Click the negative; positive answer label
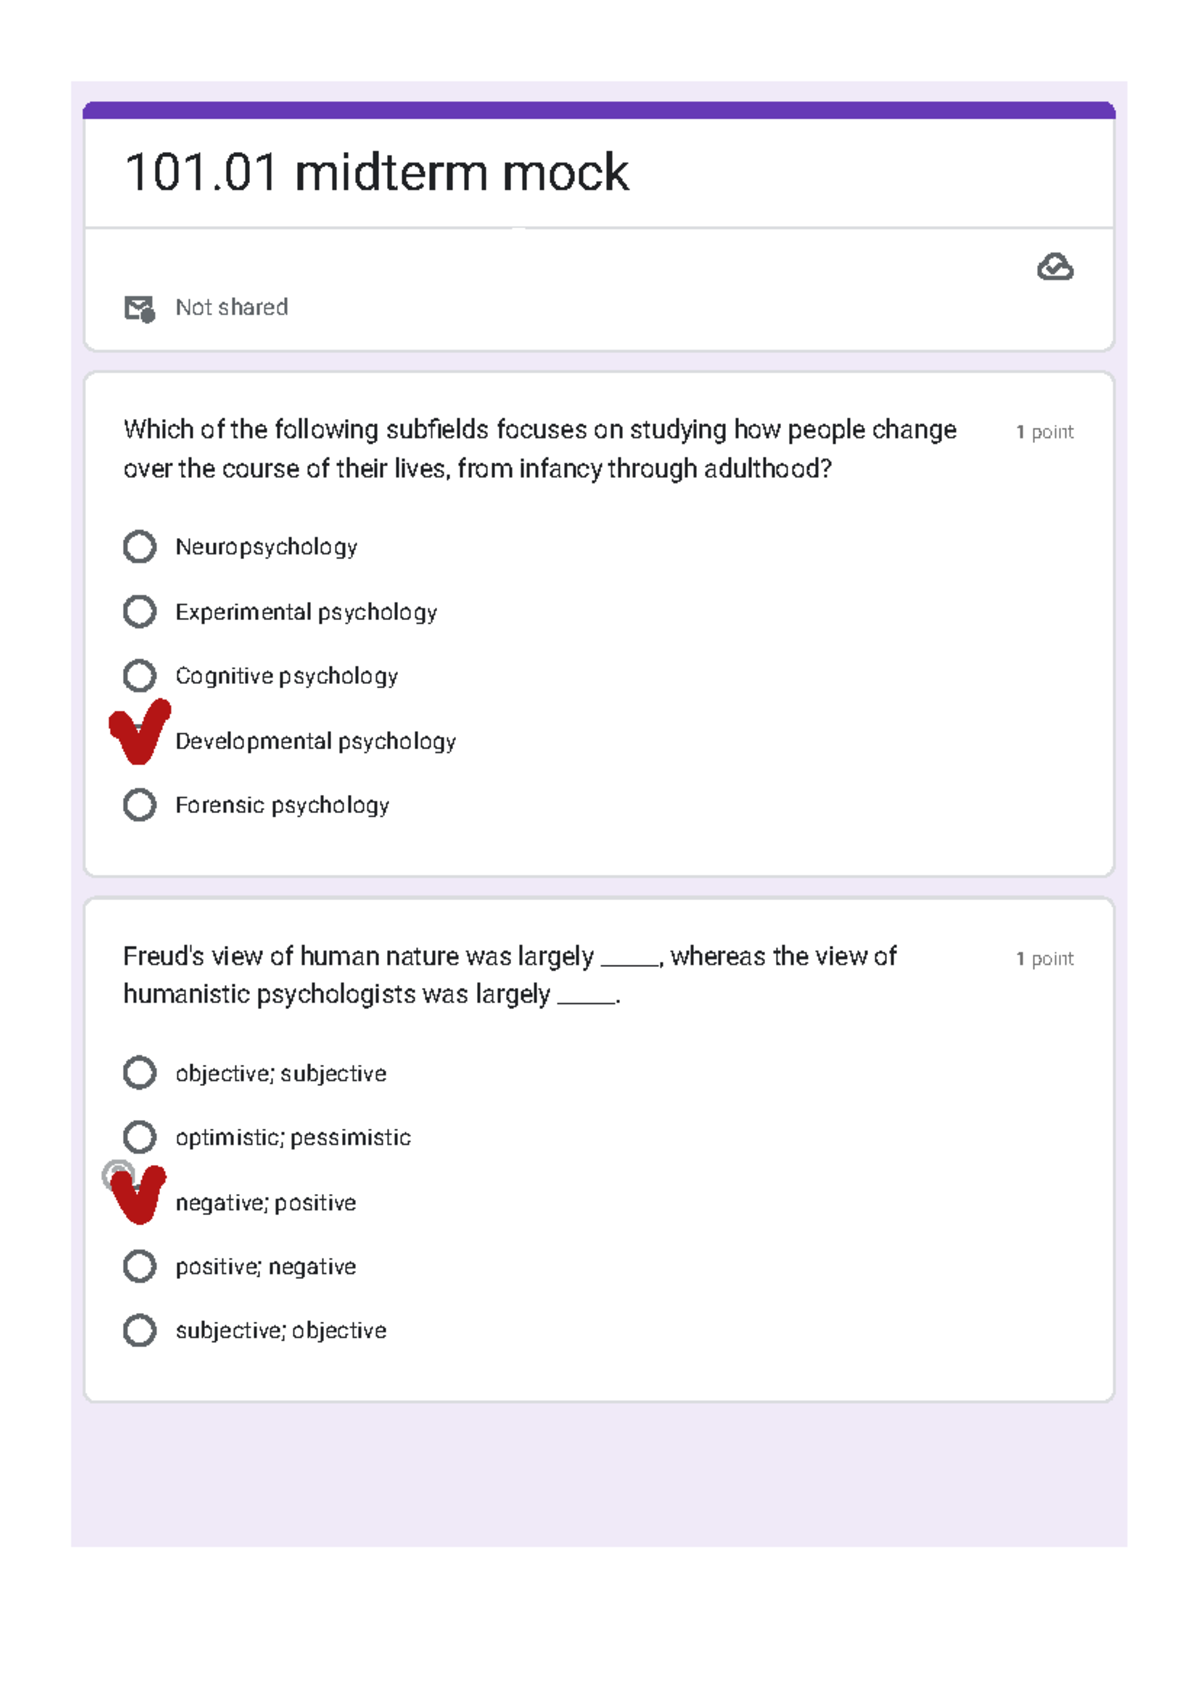The image size is (1200, 1698). click(x=265, y=1203)
